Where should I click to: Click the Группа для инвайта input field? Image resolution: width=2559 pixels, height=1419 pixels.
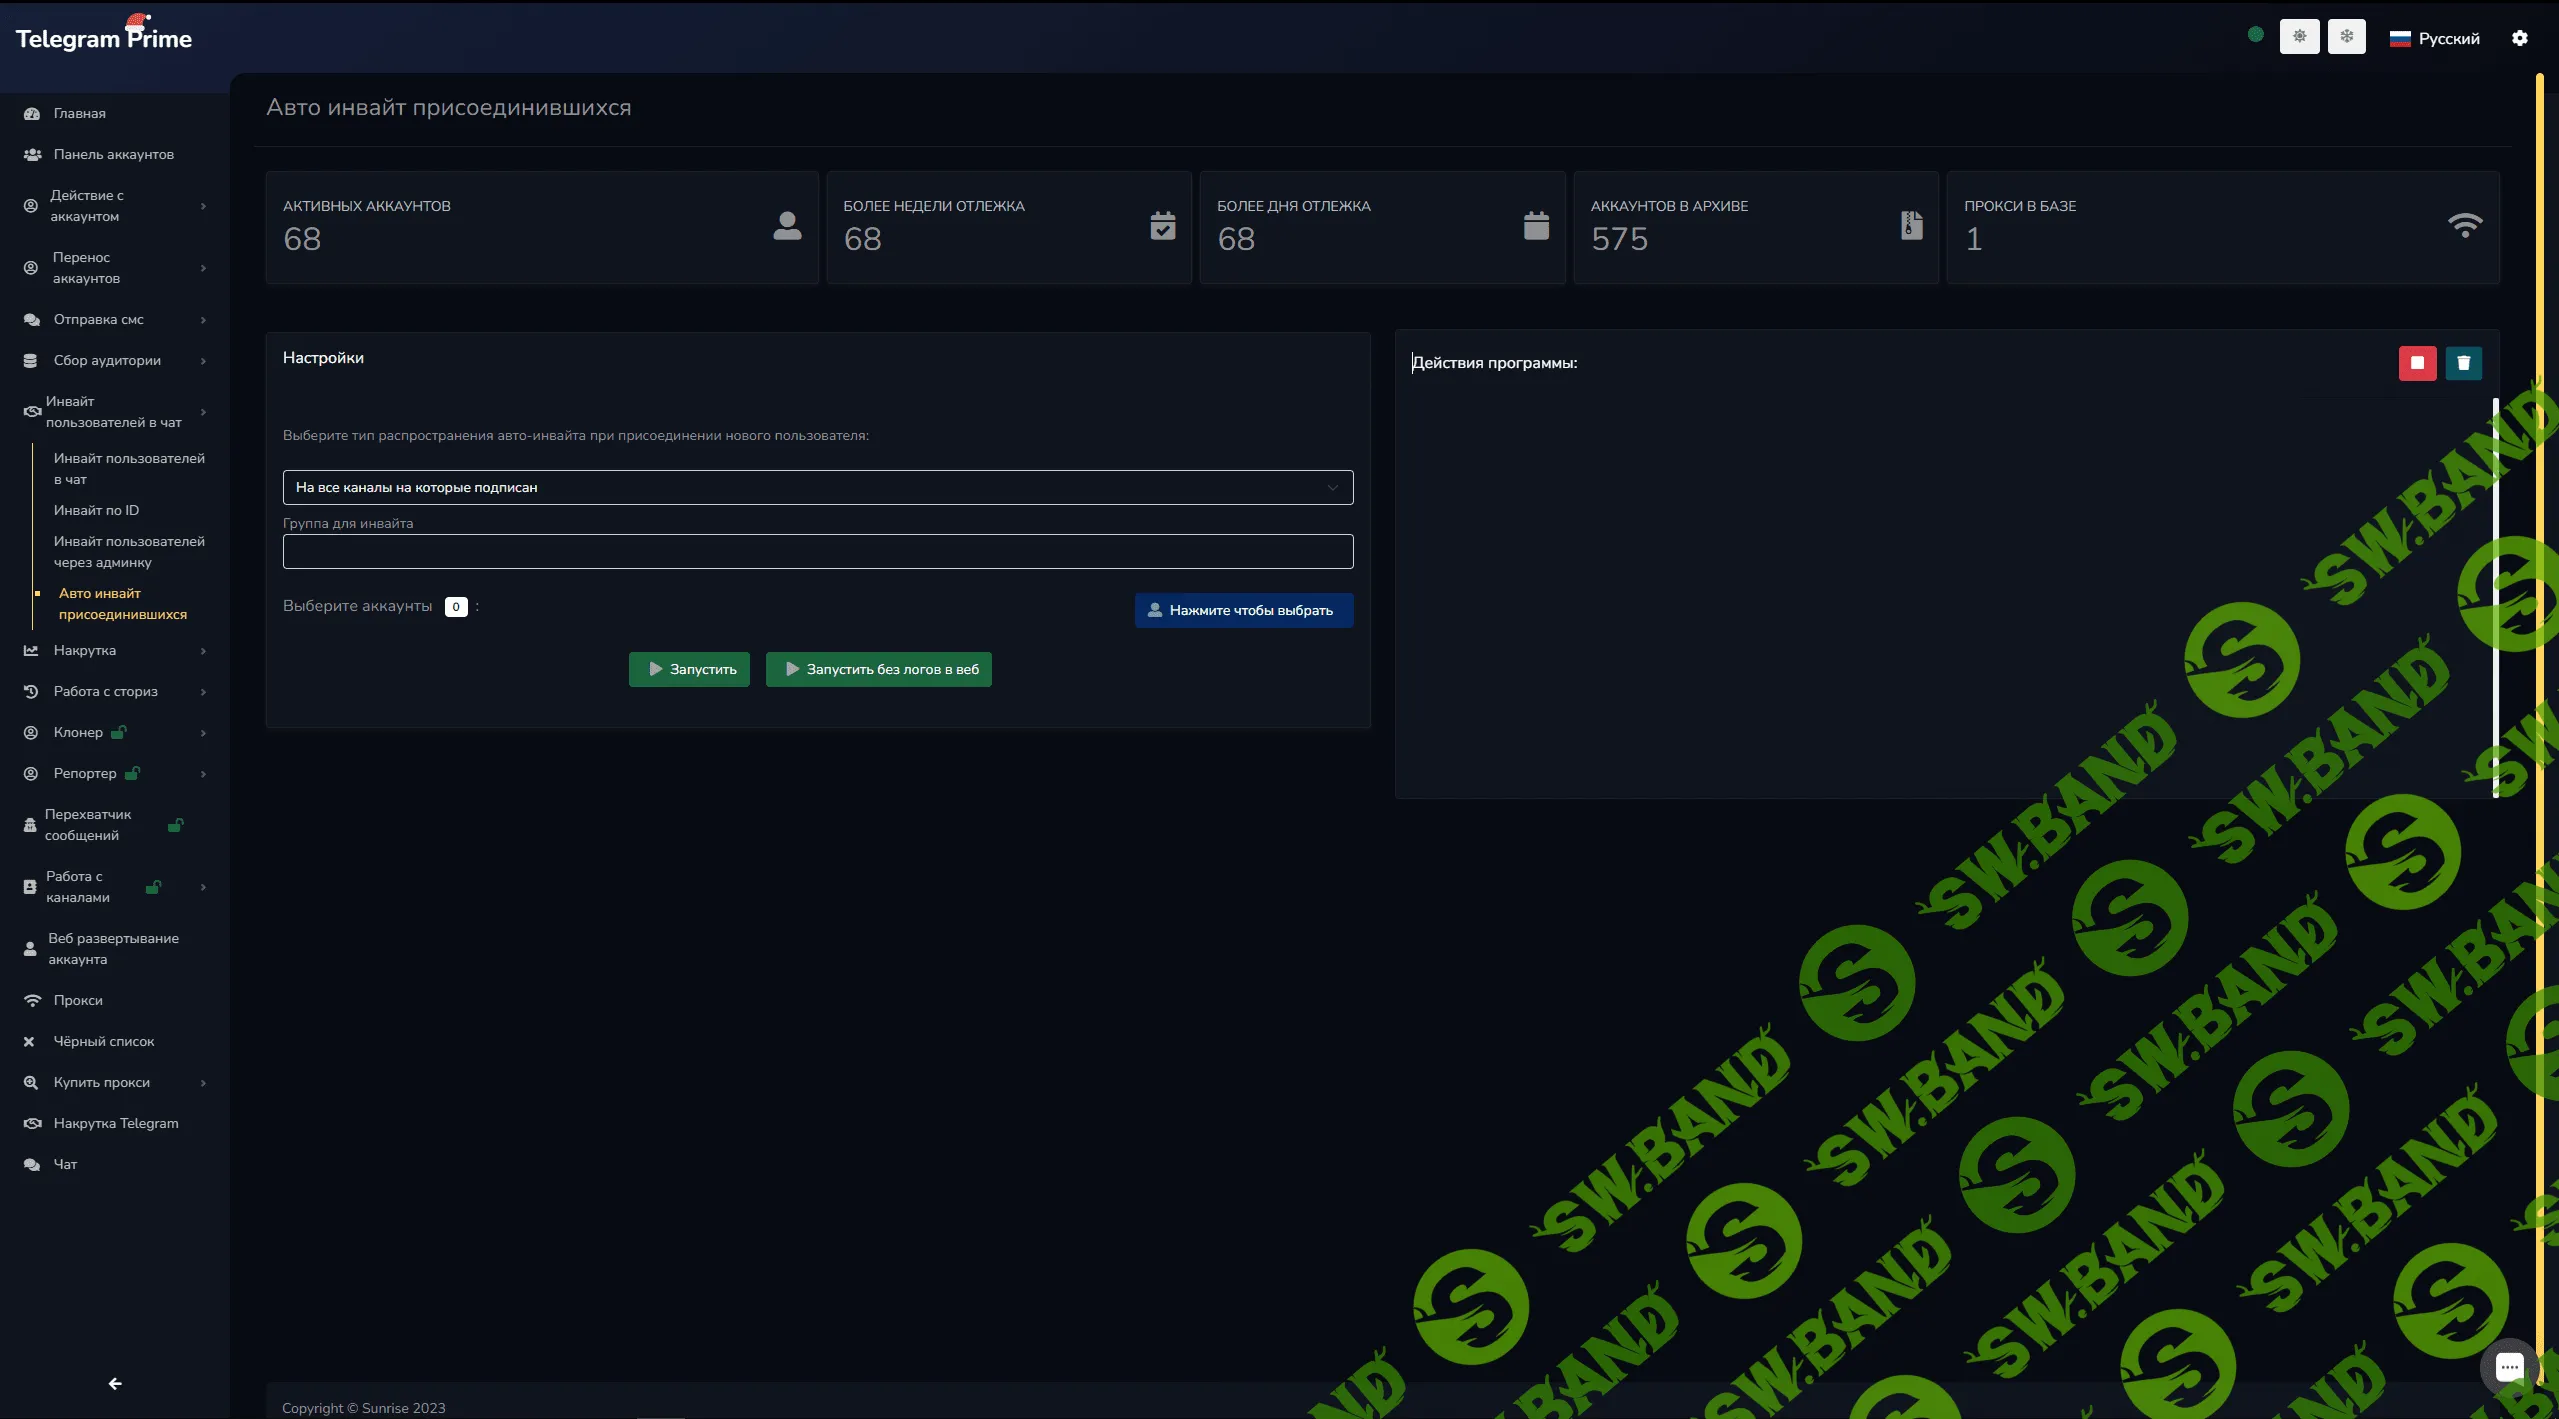[817, 551]
